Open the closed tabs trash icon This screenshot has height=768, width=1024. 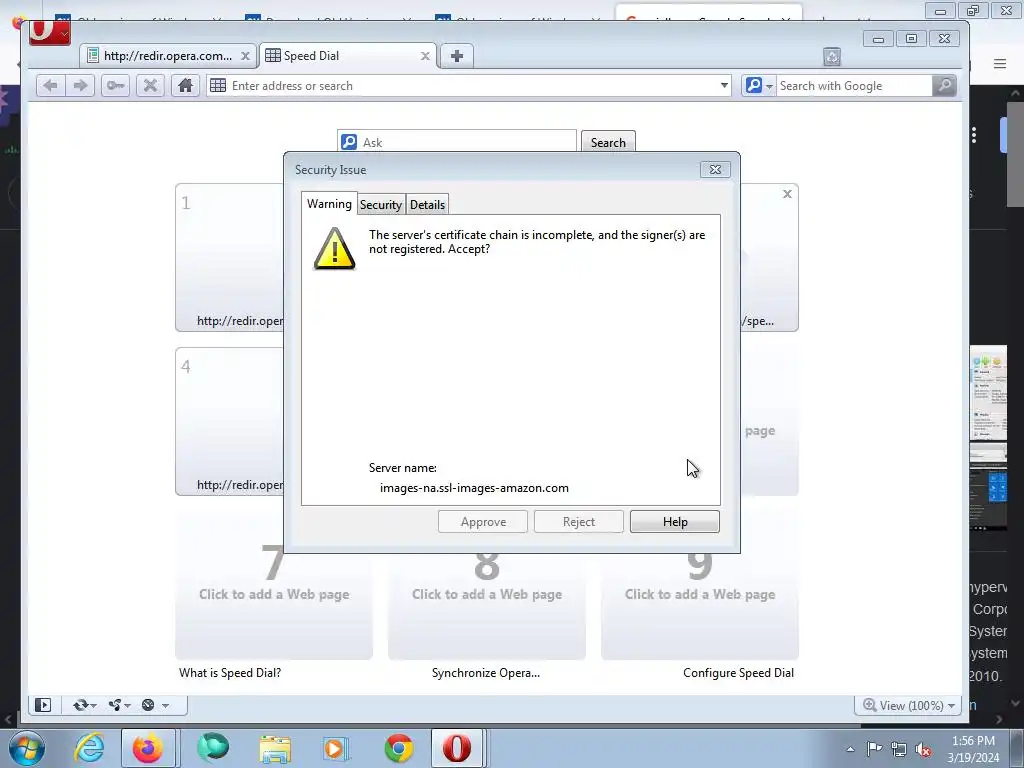[x=831, y=57]
